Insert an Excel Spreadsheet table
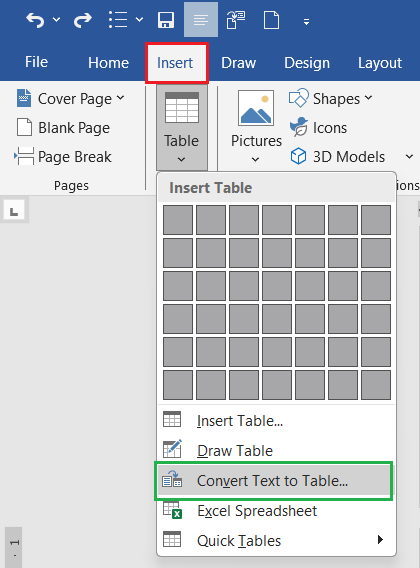Screen dimensions: 420x568 tap(276, 511)
